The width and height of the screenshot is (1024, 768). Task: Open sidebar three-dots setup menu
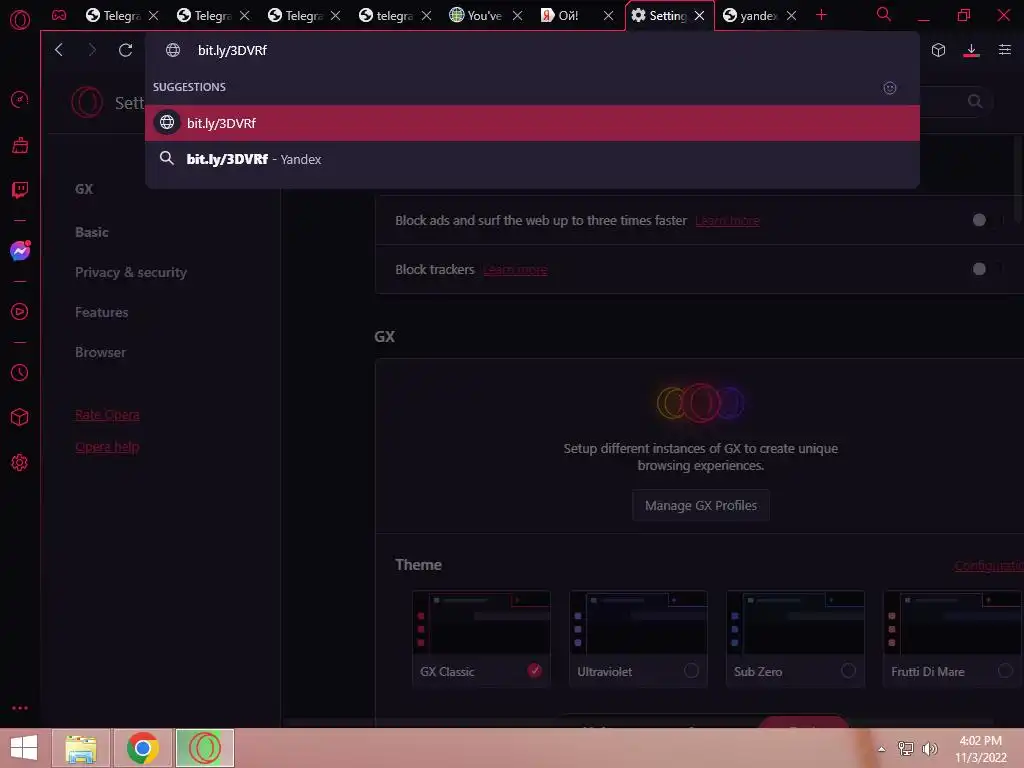pos(20,708)
